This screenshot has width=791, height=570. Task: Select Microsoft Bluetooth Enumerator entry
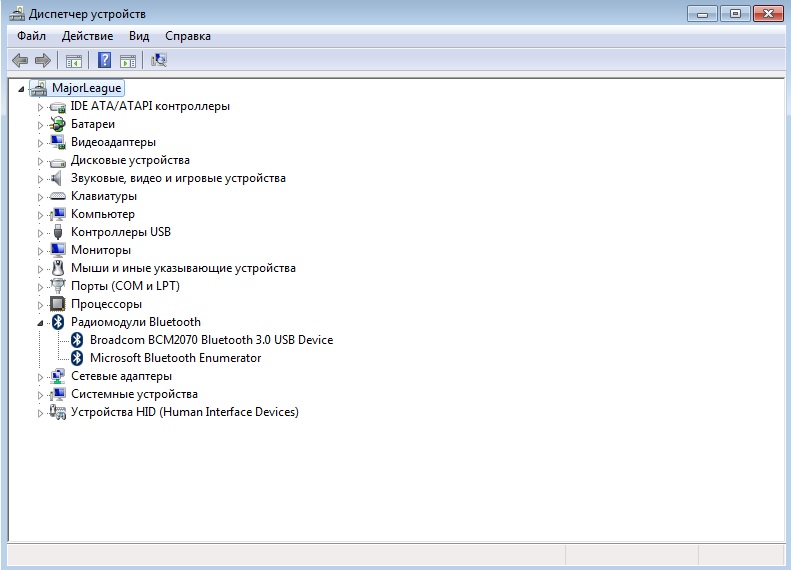(176, 358)
